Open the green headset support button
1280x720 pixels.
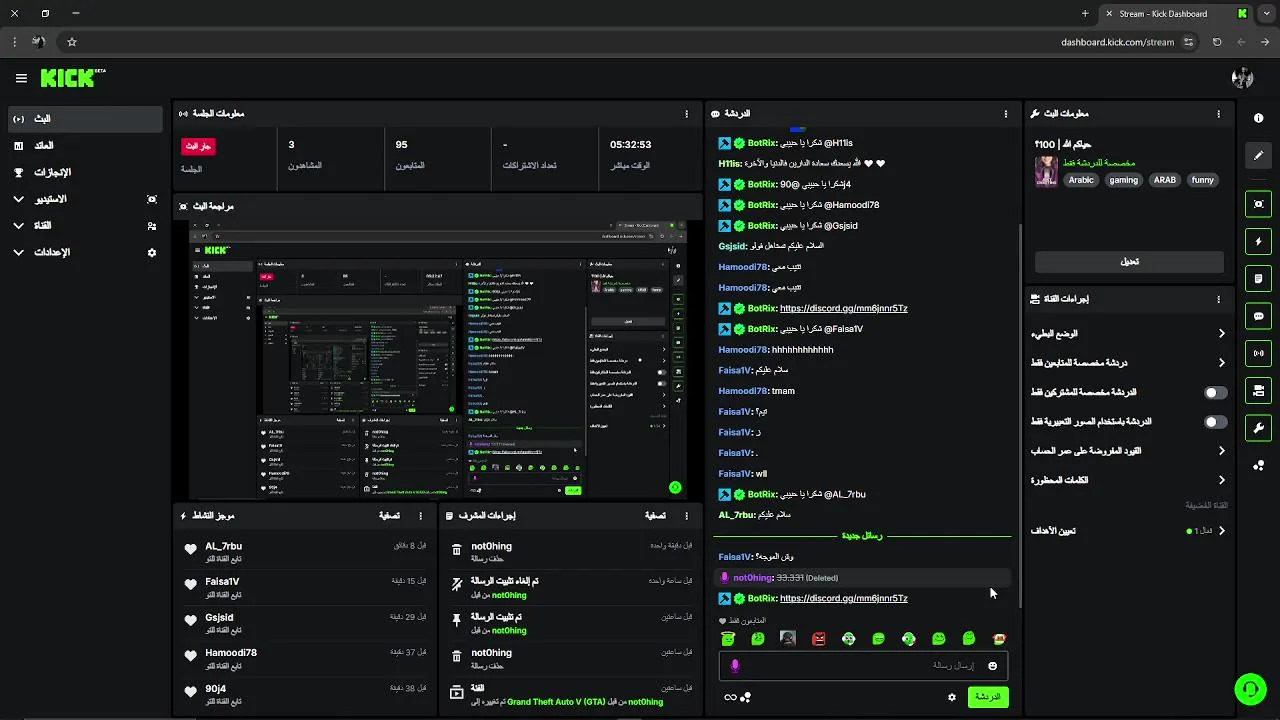pyautogui.click(x=1249, y=689)
